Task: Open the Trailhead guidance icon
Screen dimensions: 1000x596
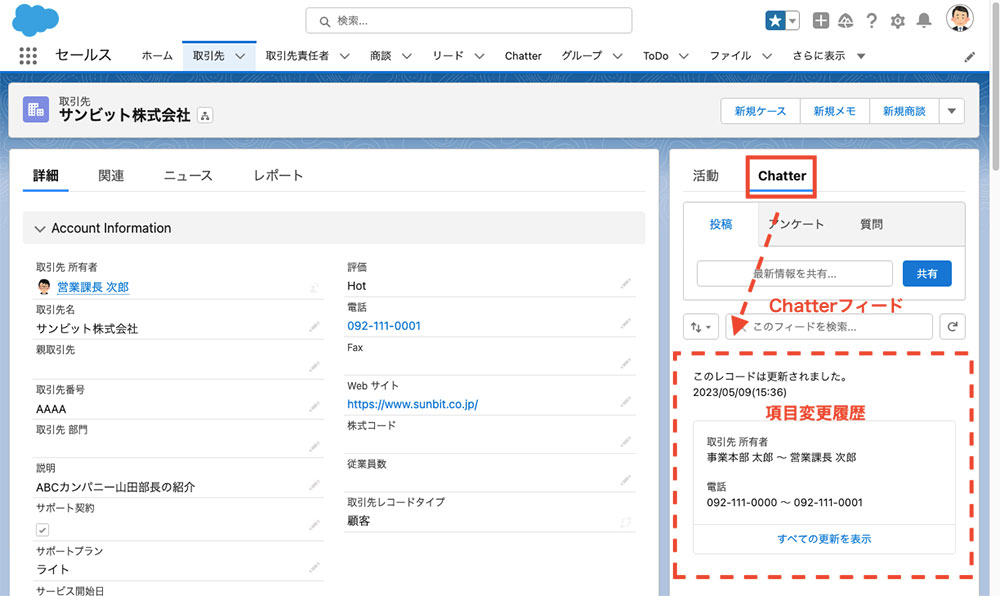Action: point(846,21)
